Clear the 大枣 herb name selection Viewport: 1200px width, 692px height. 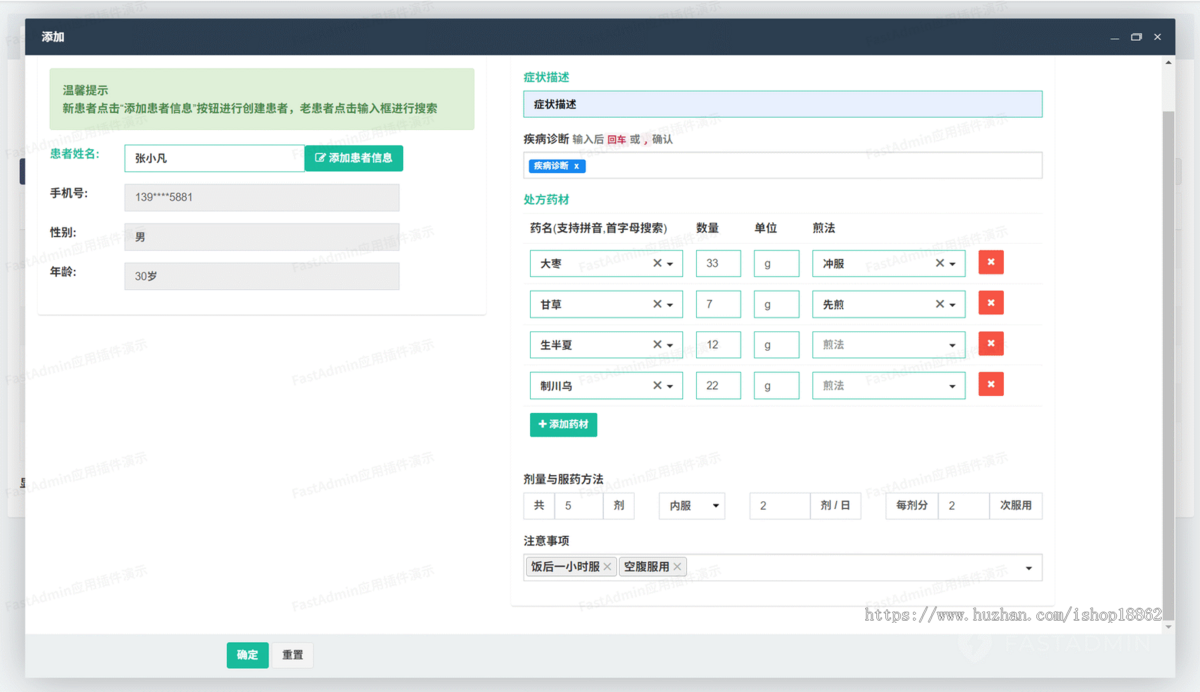click(657, 264)
